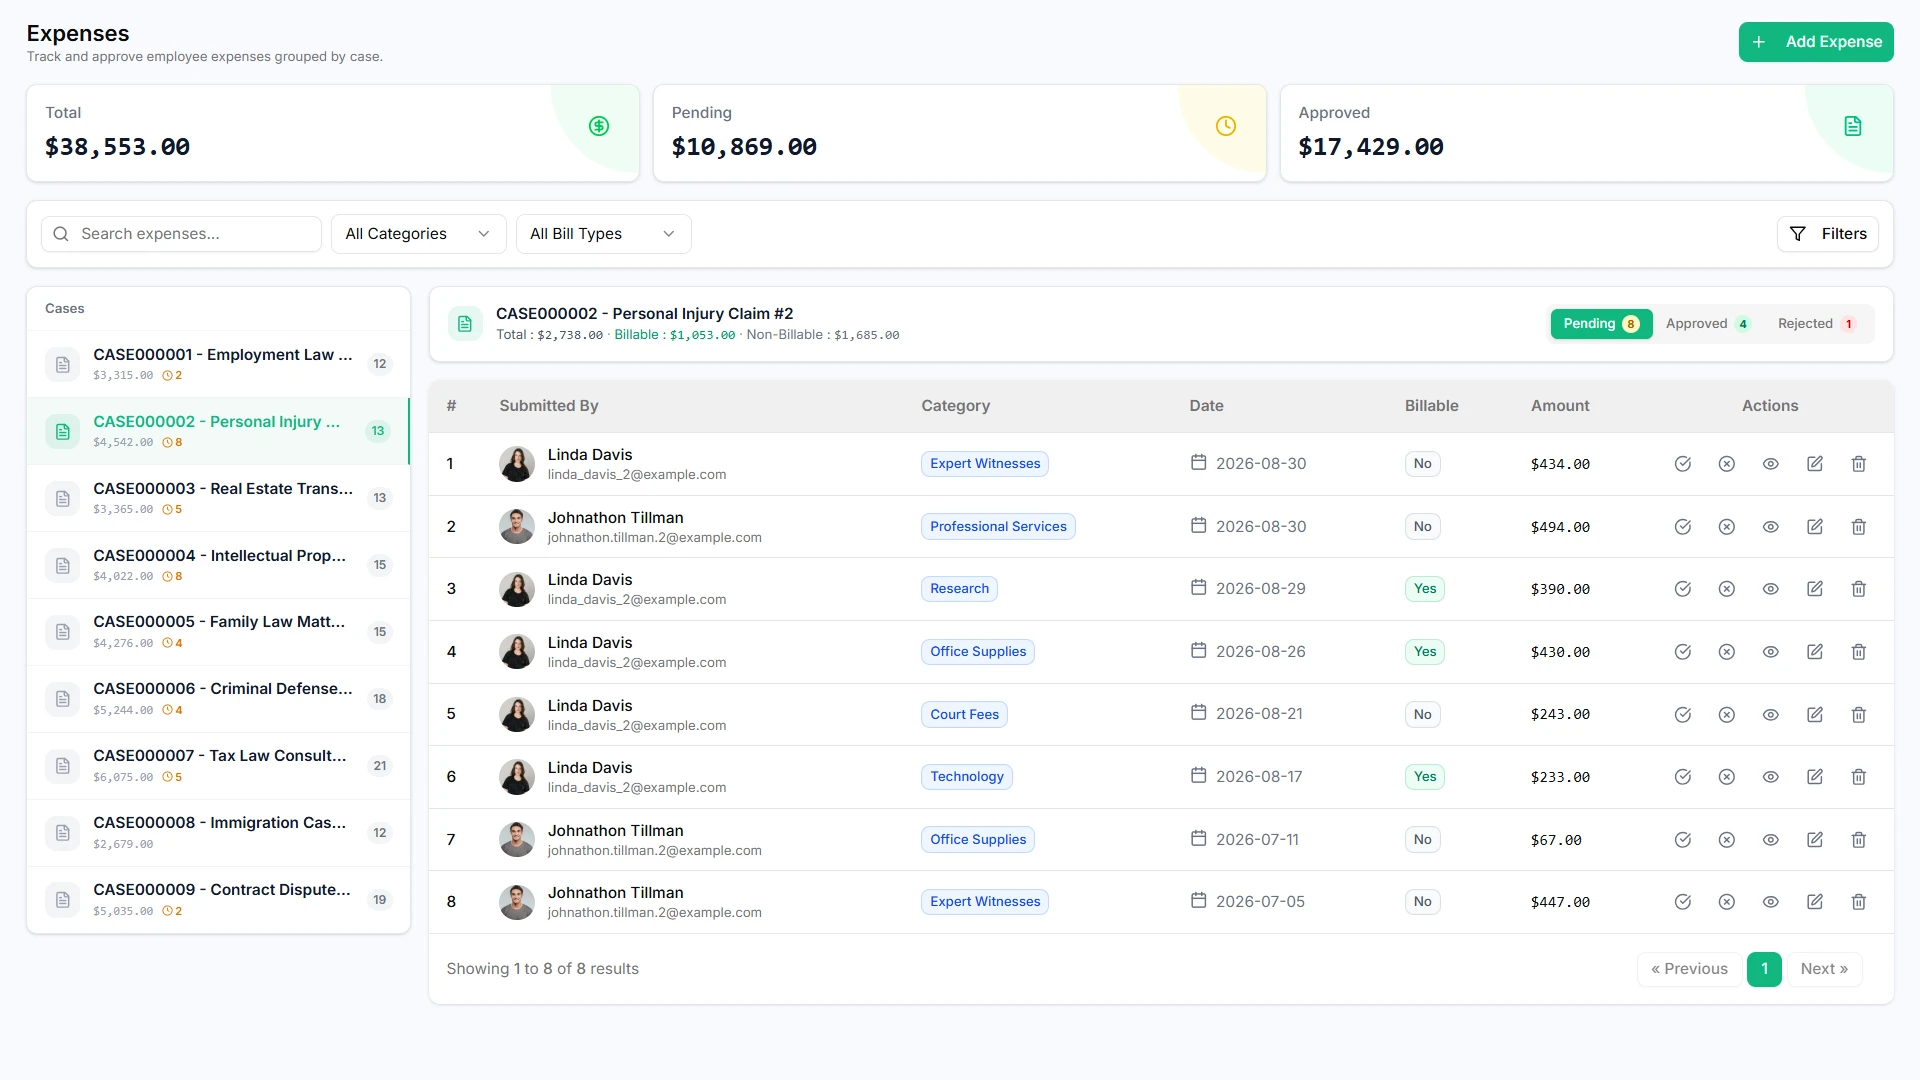Click the Professional Services category tag
This screenshot has width=1920, height=1080.
[x=998, y=527]
